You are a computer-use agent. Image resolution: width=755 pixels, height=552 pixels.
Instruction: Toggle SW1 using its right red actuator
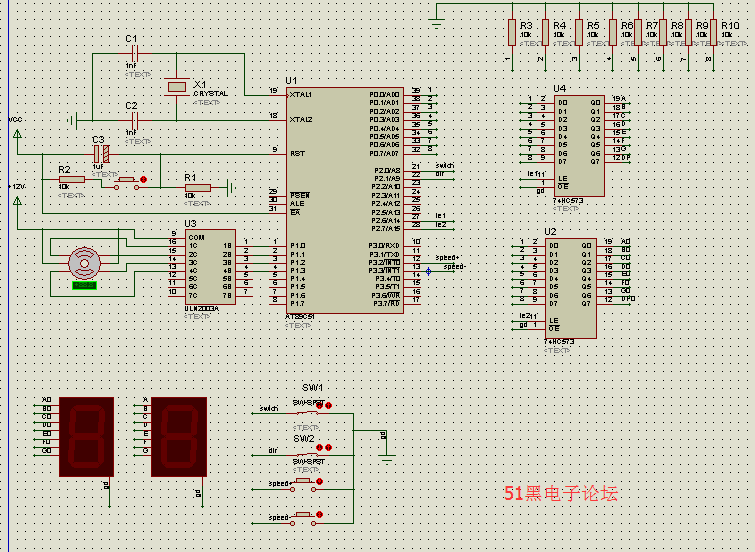point(328,406)
